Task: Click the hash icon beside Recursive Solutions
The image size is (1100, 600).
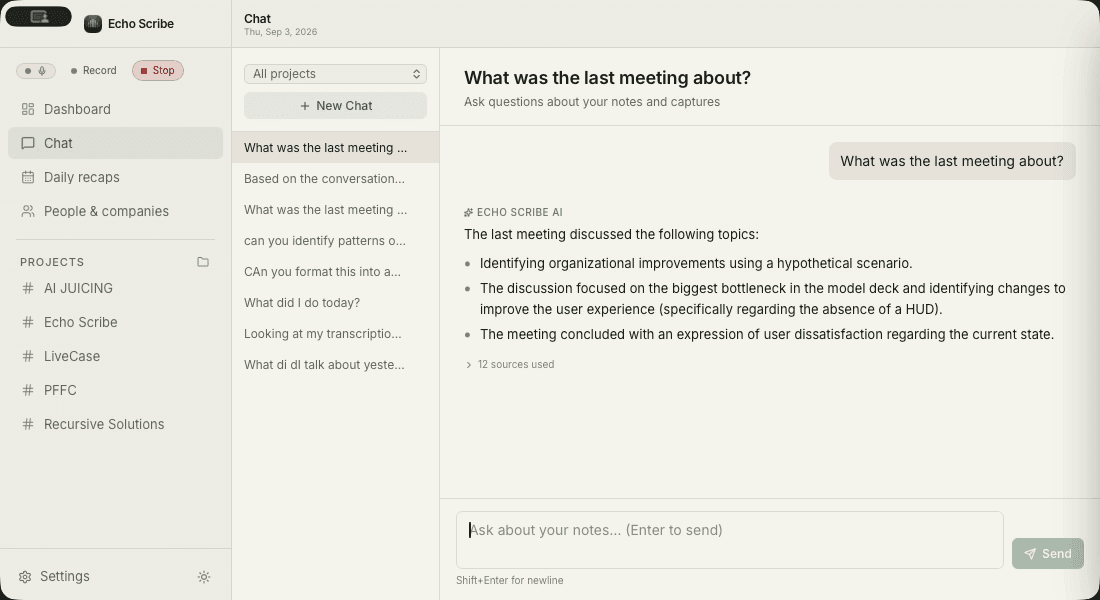Action: [x=28, y=425]
